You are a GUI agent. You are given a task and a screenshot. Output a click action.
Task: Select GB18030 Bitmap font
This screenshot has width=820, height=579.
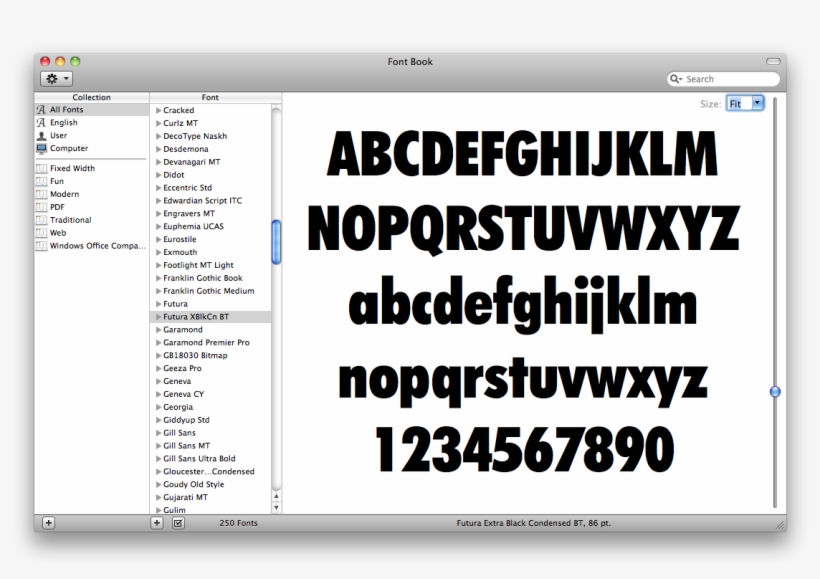[x=195, y=355]
